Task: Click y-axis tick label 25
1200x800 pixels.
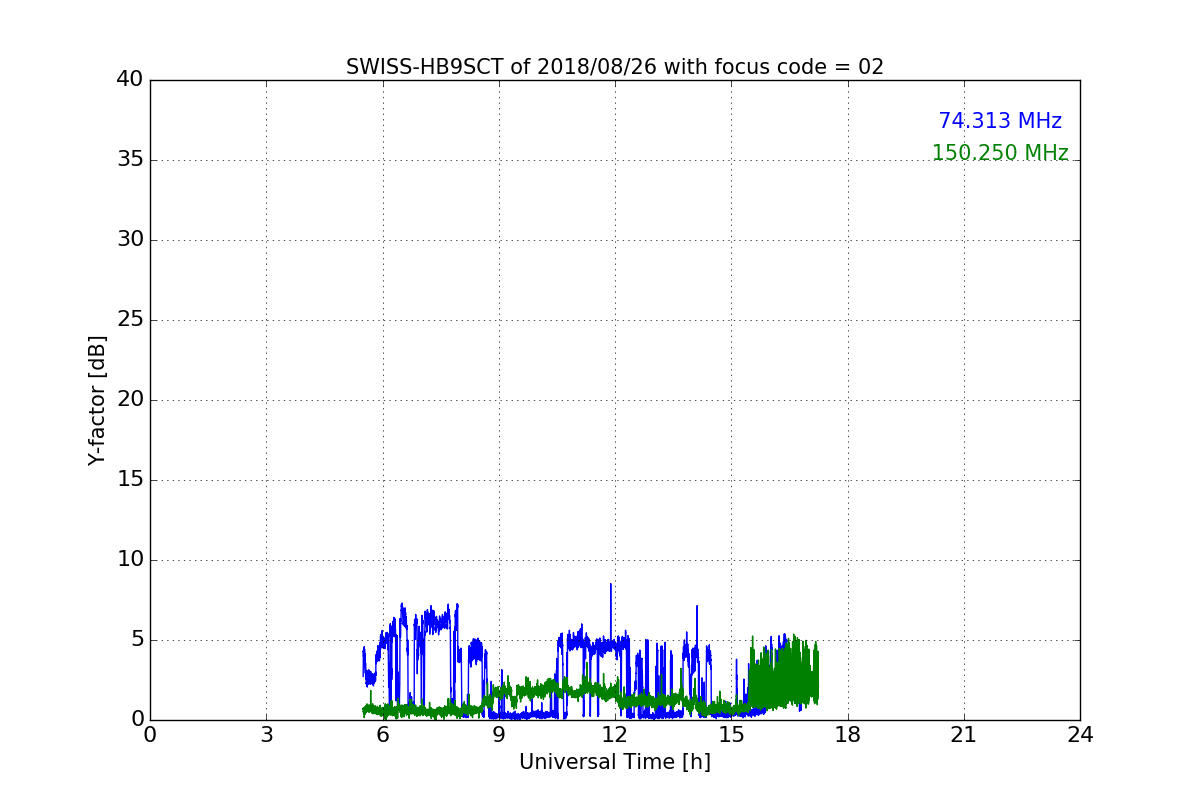Action: tap(130, 320)
